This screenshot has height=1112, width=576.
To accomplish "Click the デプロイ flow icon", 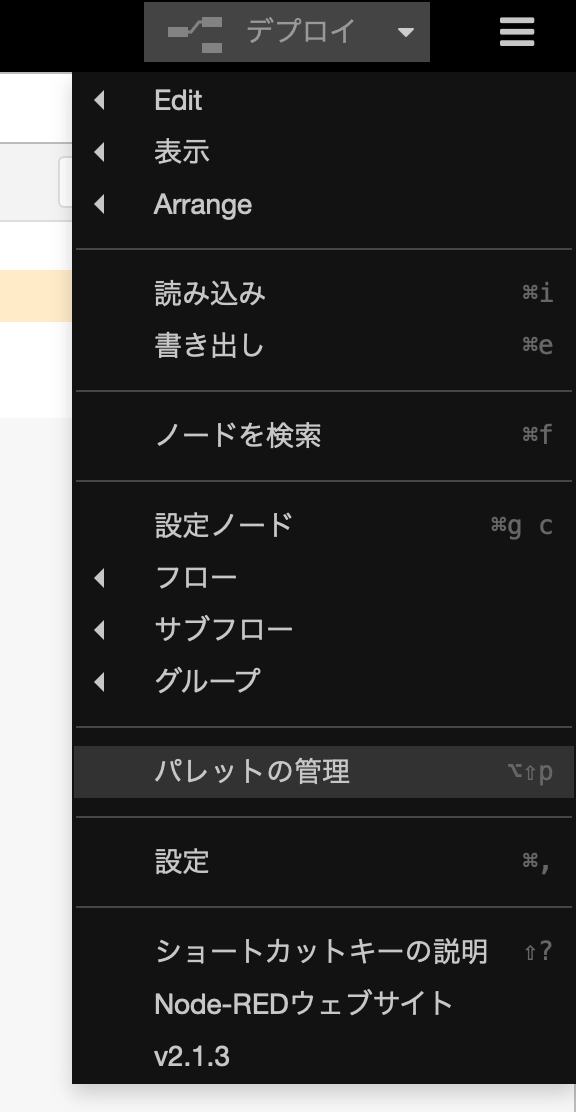I will pyautogui.click(x=195, y=35).
